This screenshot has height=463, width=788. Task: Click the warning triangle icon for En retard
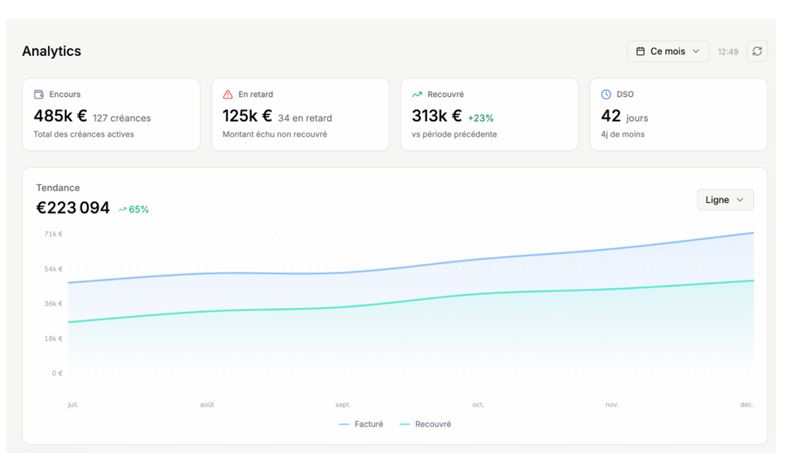click(x=228, y=94)
